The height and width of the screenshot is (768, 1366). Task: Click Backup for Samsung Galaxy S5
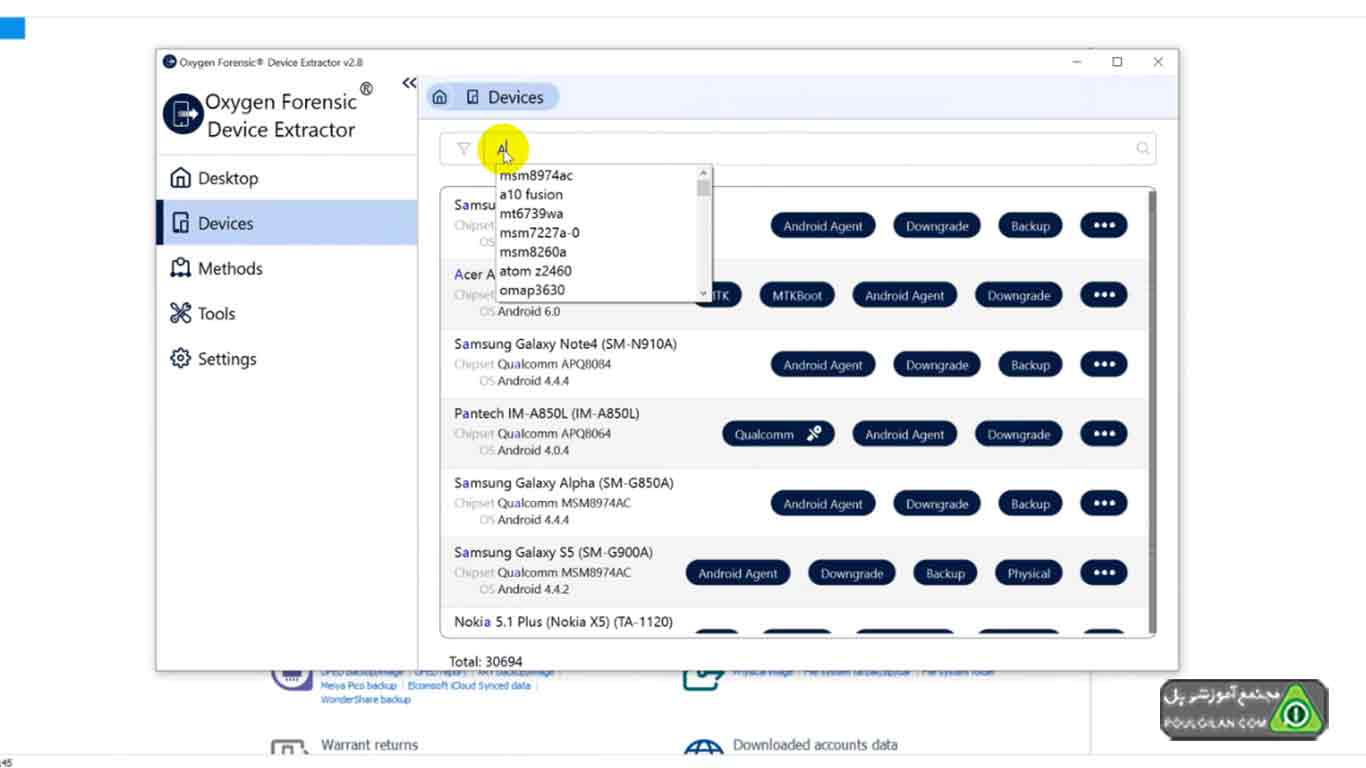(945, 573)
